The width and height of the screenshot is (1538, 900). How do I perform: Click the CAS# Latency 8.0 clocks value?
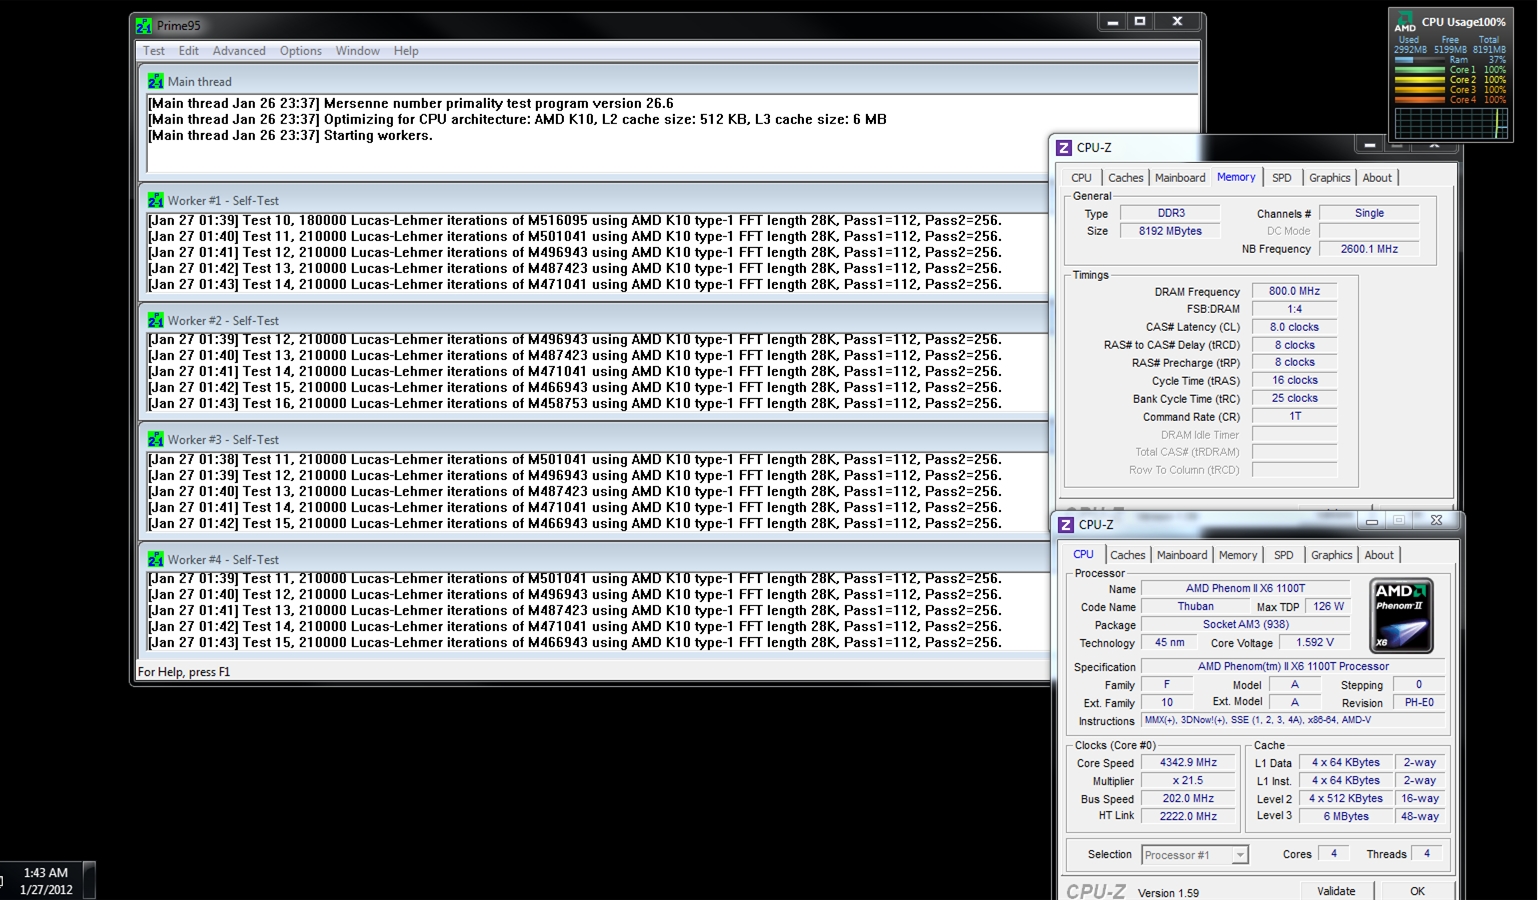point(1294,327)
